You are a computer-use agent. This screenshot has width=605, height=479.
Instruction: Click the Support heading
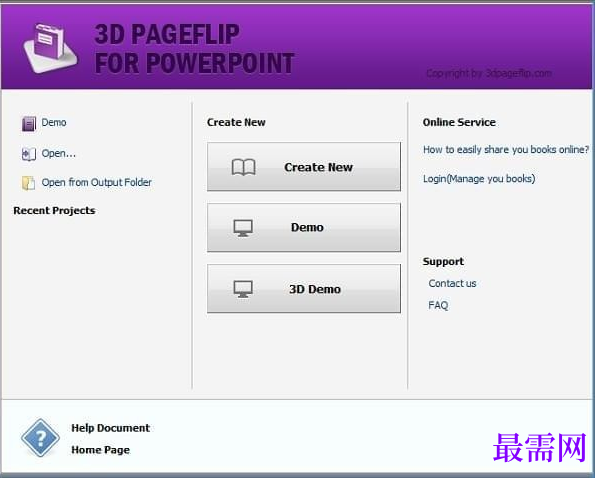[x=443, y=262]
